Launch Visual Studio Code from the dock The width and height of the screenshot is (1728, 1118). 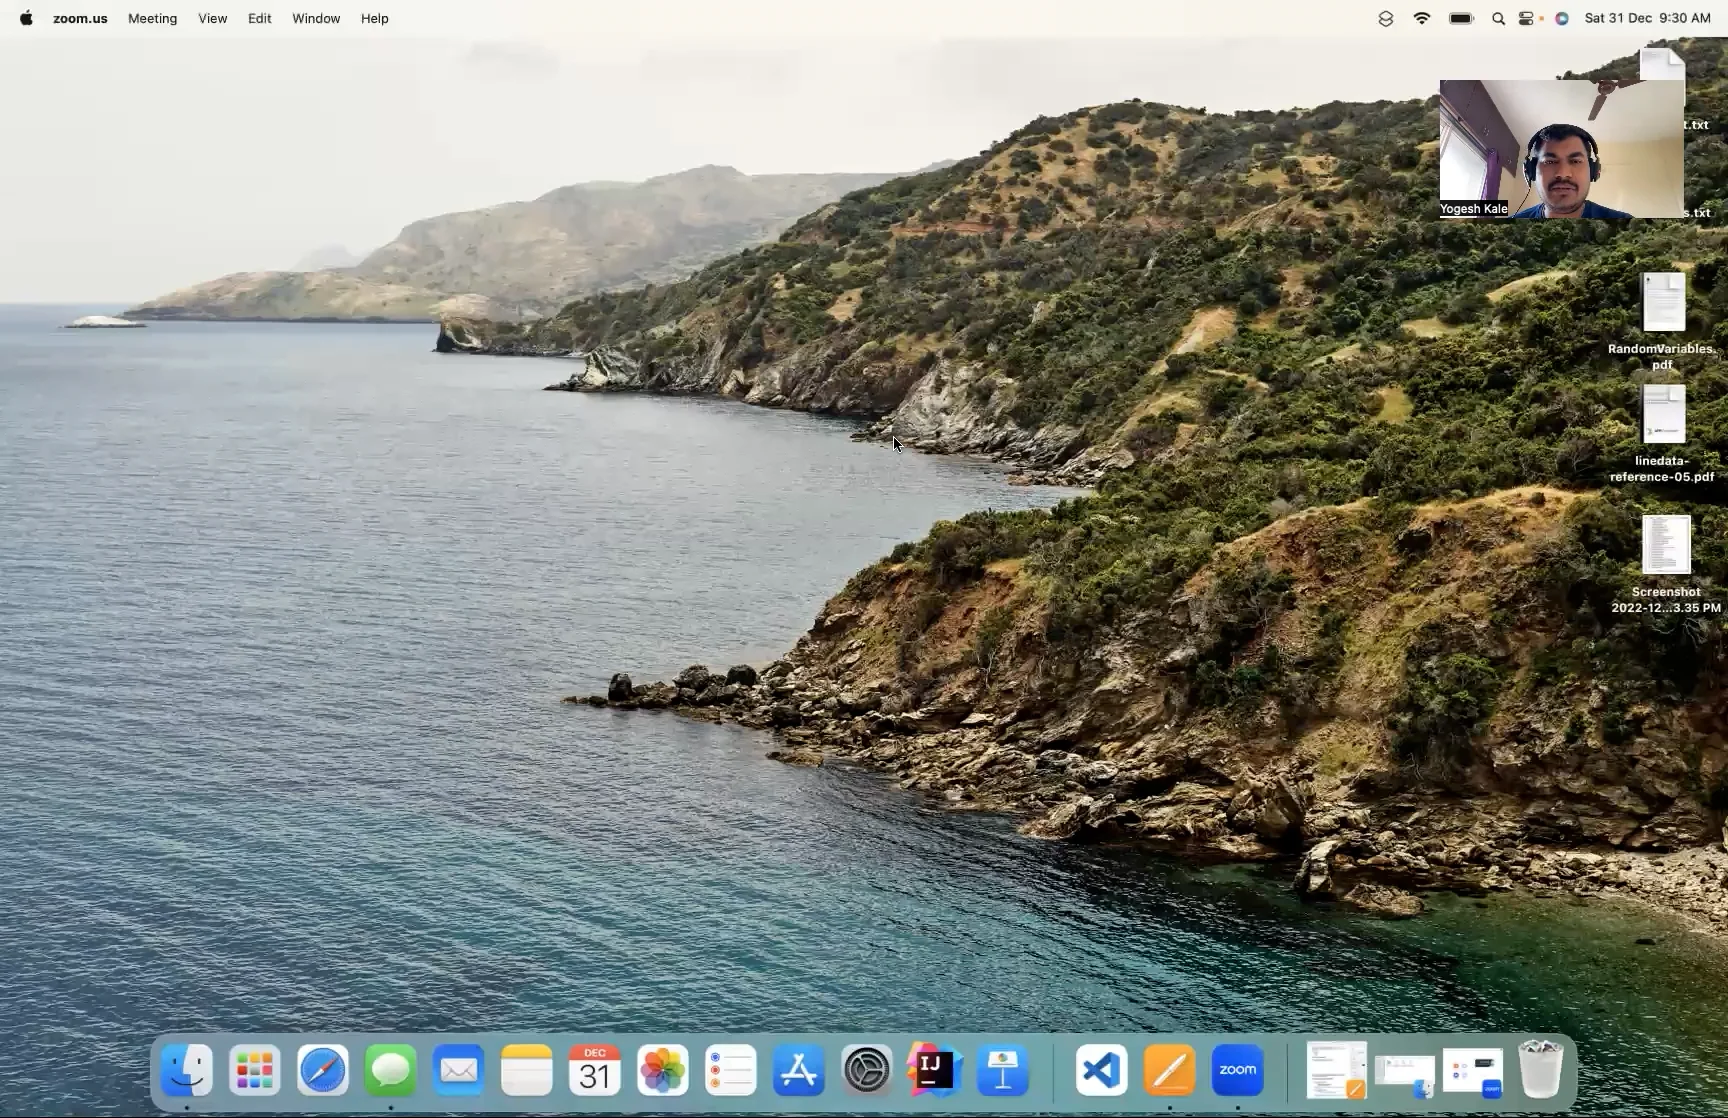1101,1070
